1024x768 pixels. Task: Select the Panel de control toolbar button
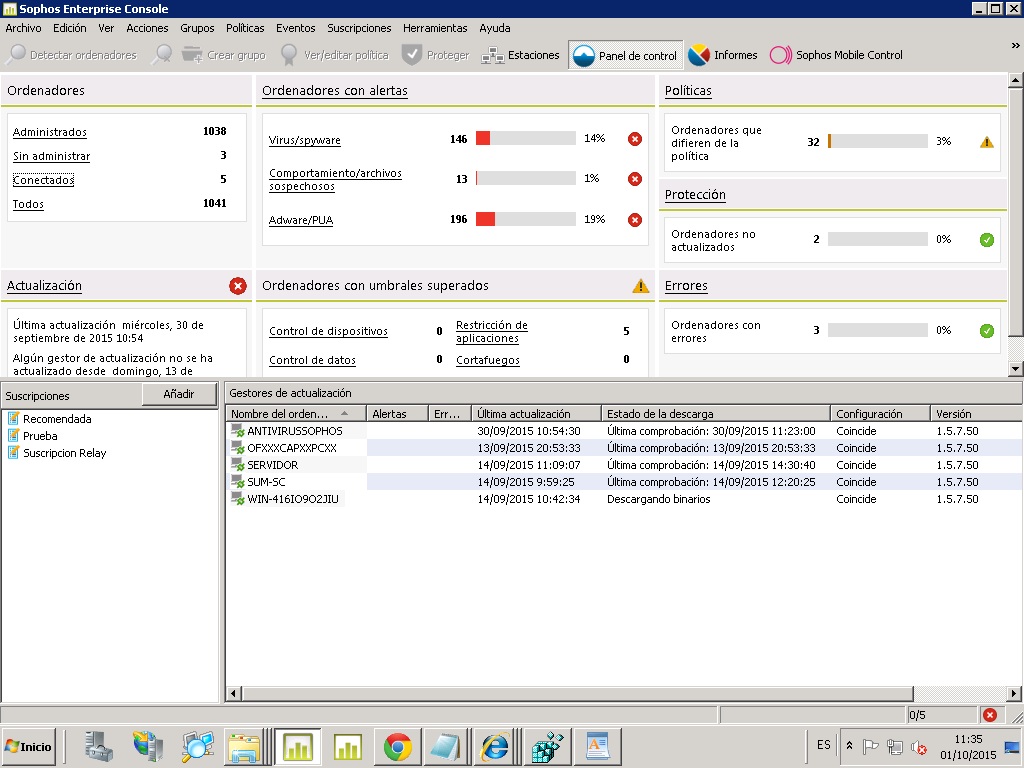coord(625,56)
